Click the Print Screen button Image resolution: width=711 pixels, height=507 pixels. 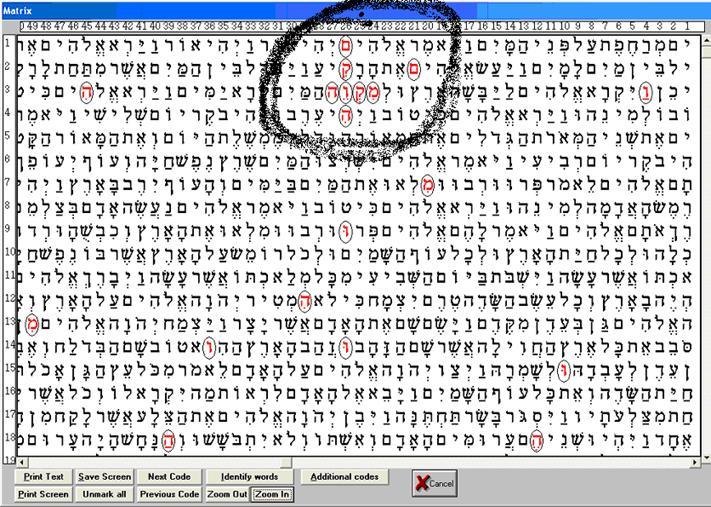pos(43,494)
